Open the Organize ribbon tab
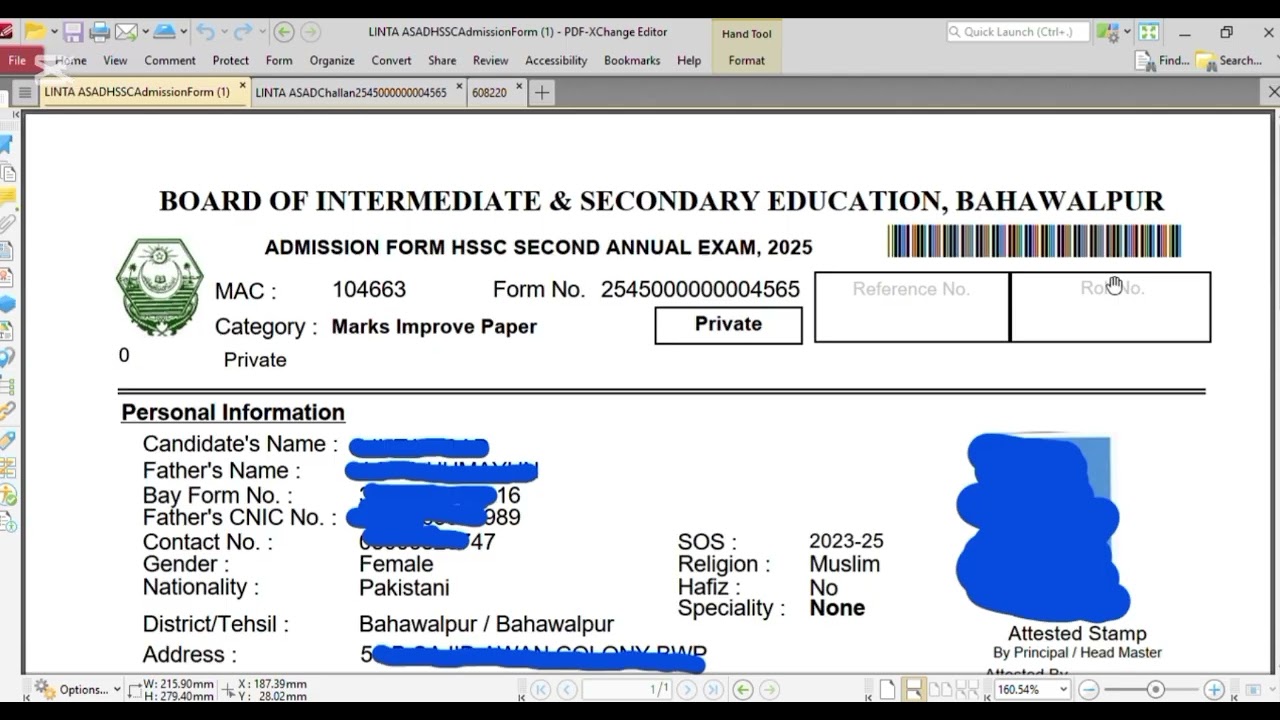Screen dimensions: 1280x720 332,60
